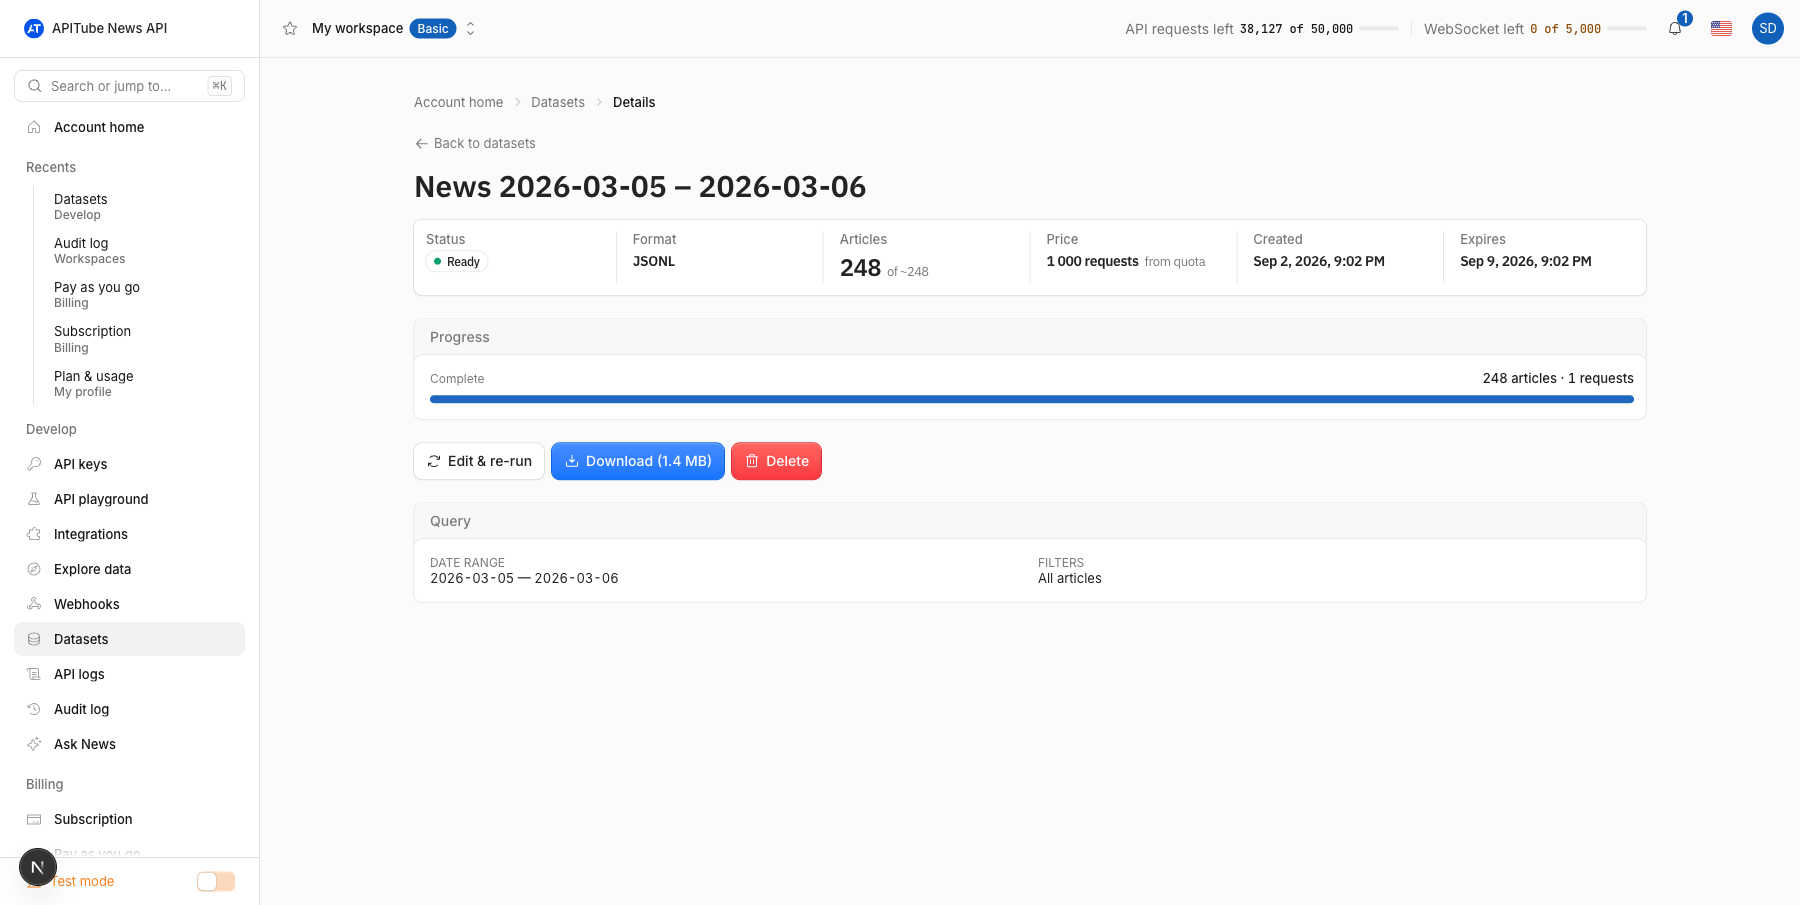
Task: Click the Basic plan badge
Action: pyautogui.click(x=433, y=28)
